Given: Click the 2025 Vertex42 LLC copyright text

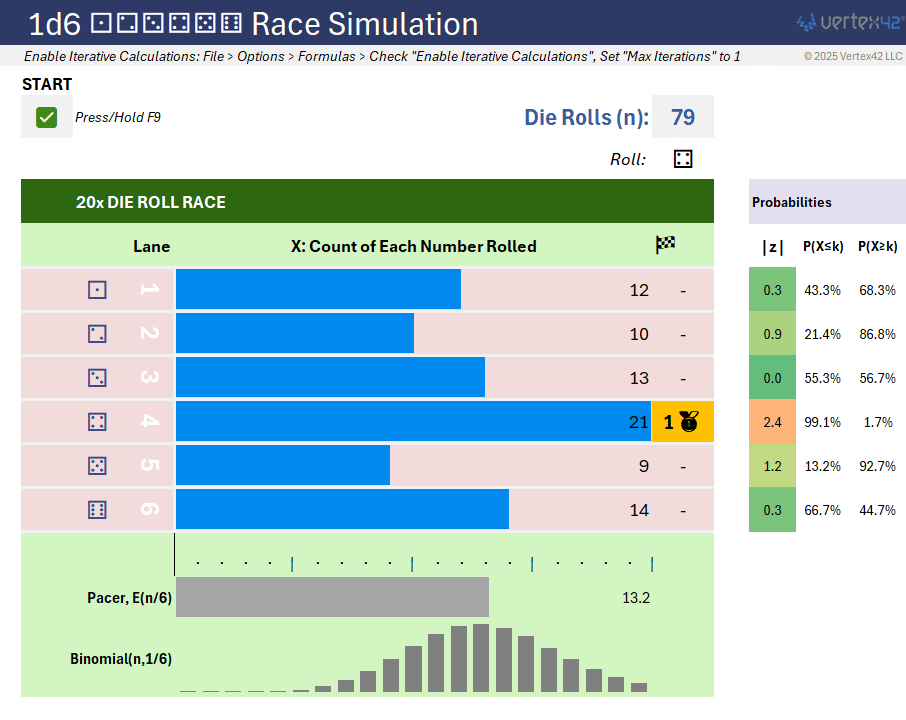Looking at the screenshot, I should (852, 56).
